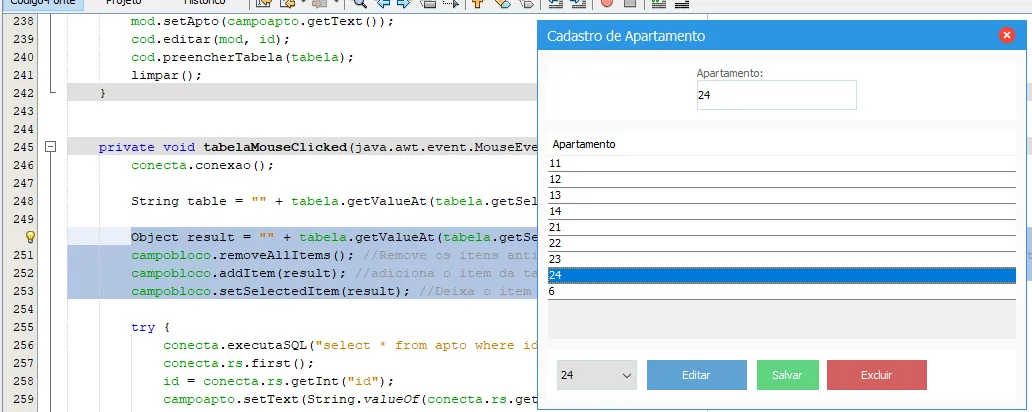Screen dimensions: 1032x412
Task: Click the red macro record icon
Action: (607, 4)
